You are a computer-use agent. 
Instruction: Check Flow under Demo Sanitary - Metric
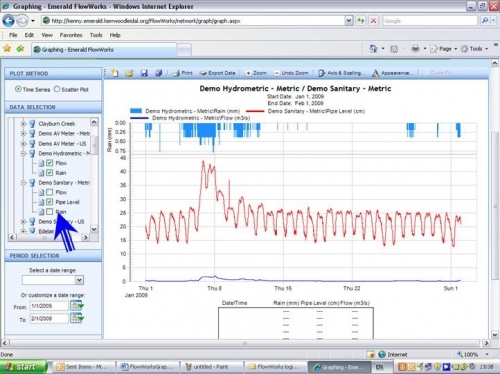coord(49,192)
